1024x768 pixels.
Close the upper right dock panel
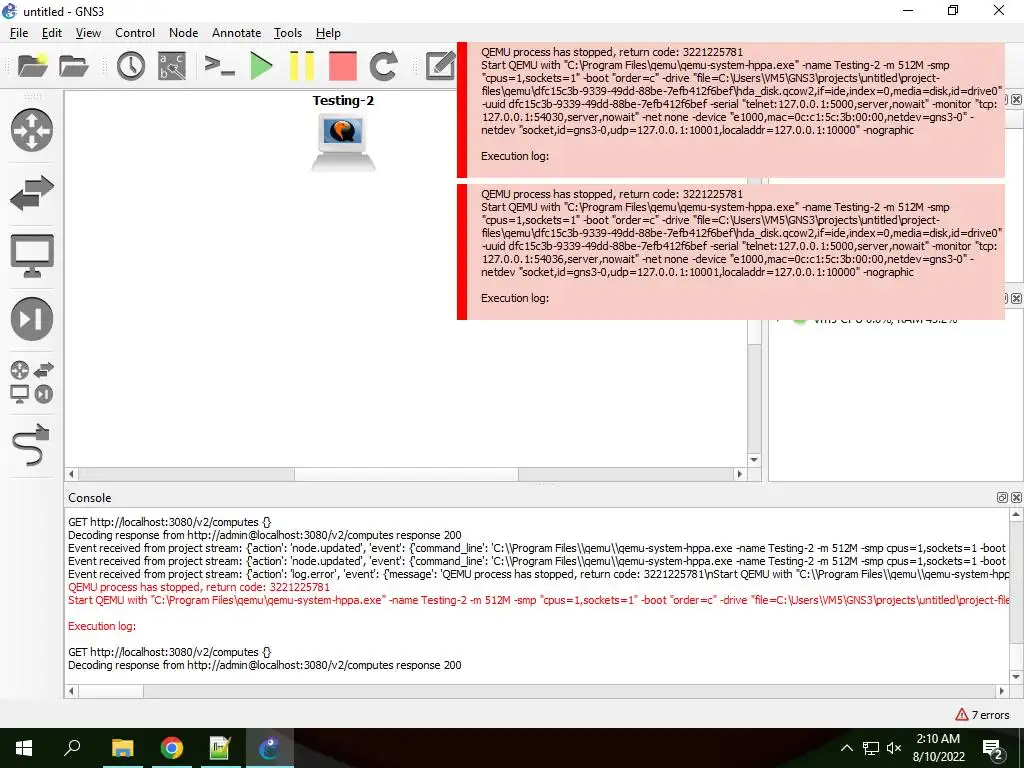[x=1016, y=99]
